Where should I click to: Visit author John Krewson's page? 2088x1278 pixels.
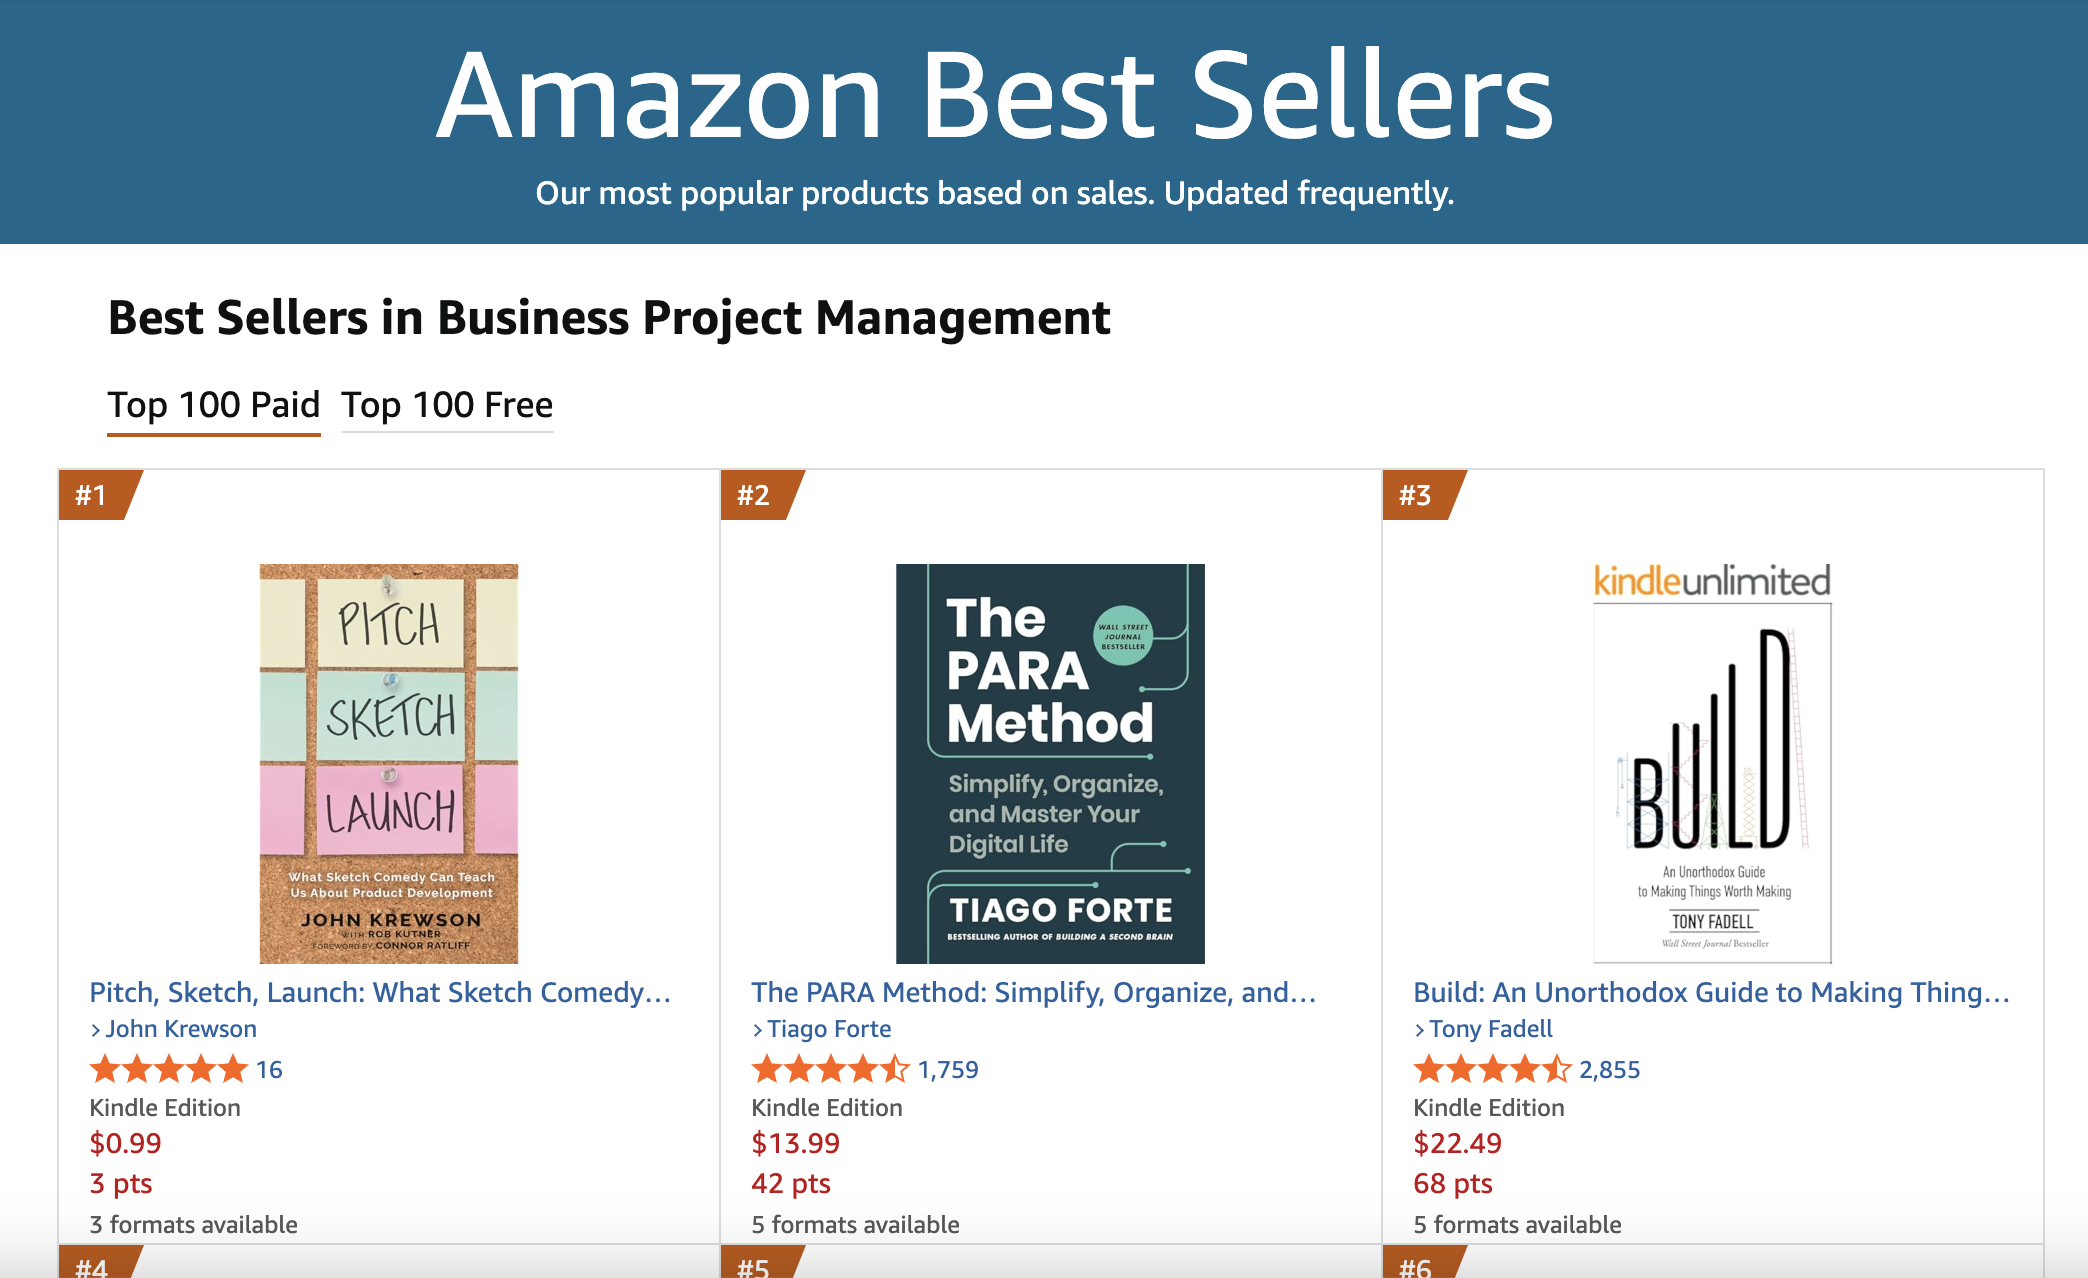tap(181, 1029)
